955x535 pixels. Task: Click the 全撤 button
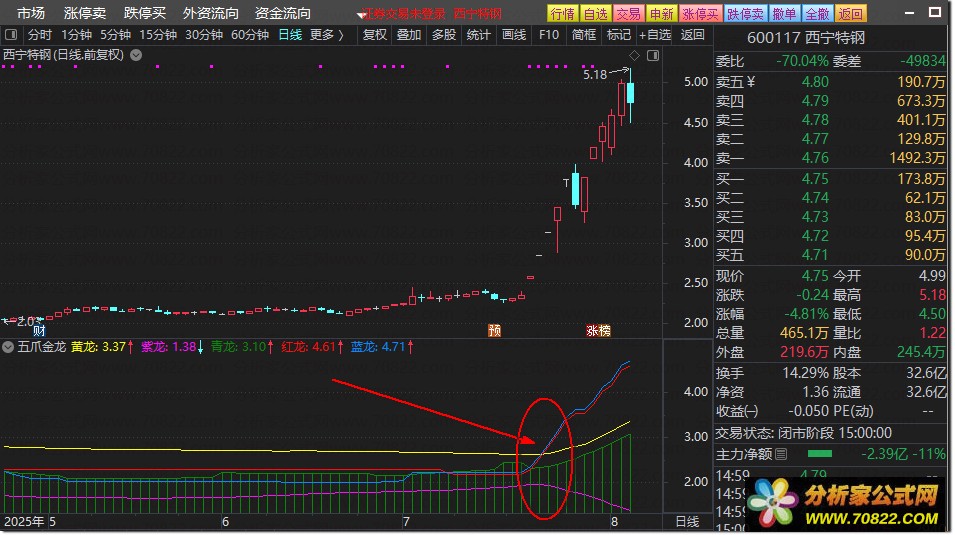(x=817, y=13)
